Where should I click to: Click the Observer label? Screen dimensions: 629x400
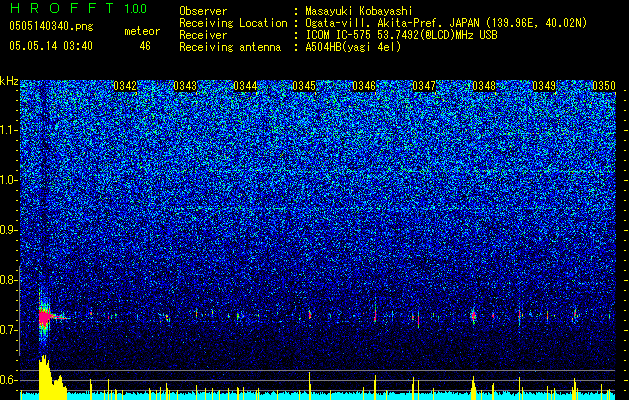[x=203, y=11]
